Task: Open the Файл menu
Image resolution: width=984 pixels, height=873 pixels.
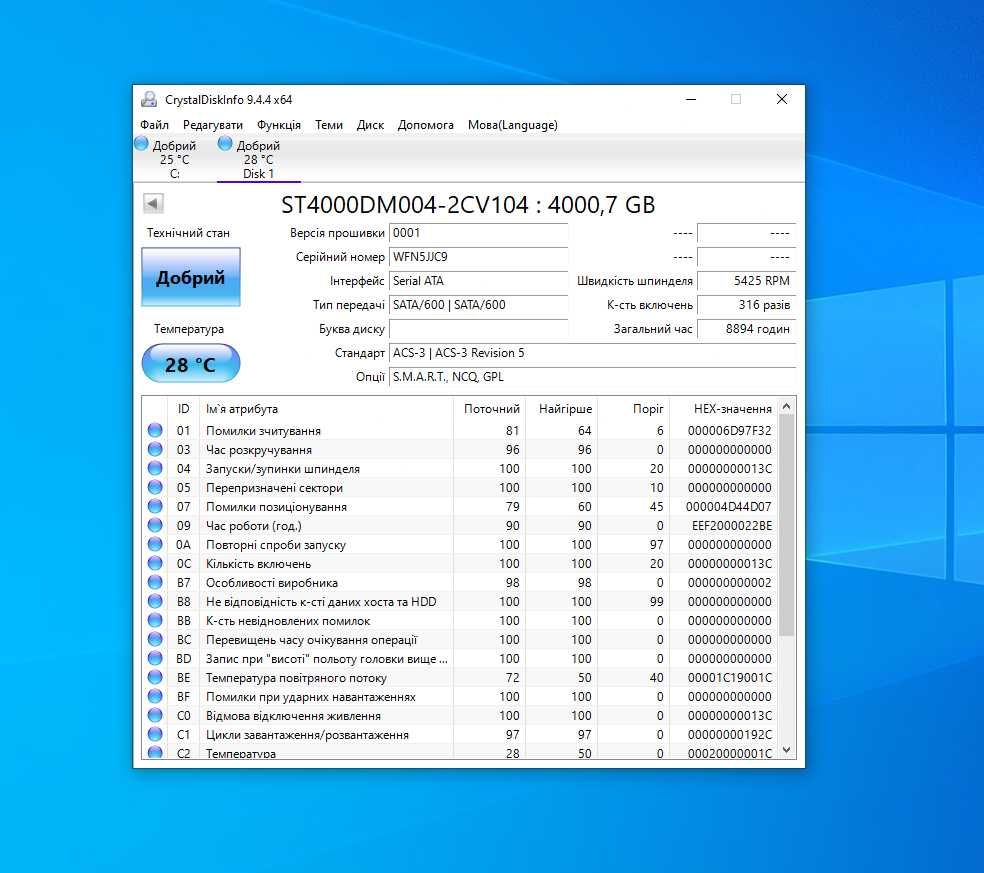Action: click(154, 125)
